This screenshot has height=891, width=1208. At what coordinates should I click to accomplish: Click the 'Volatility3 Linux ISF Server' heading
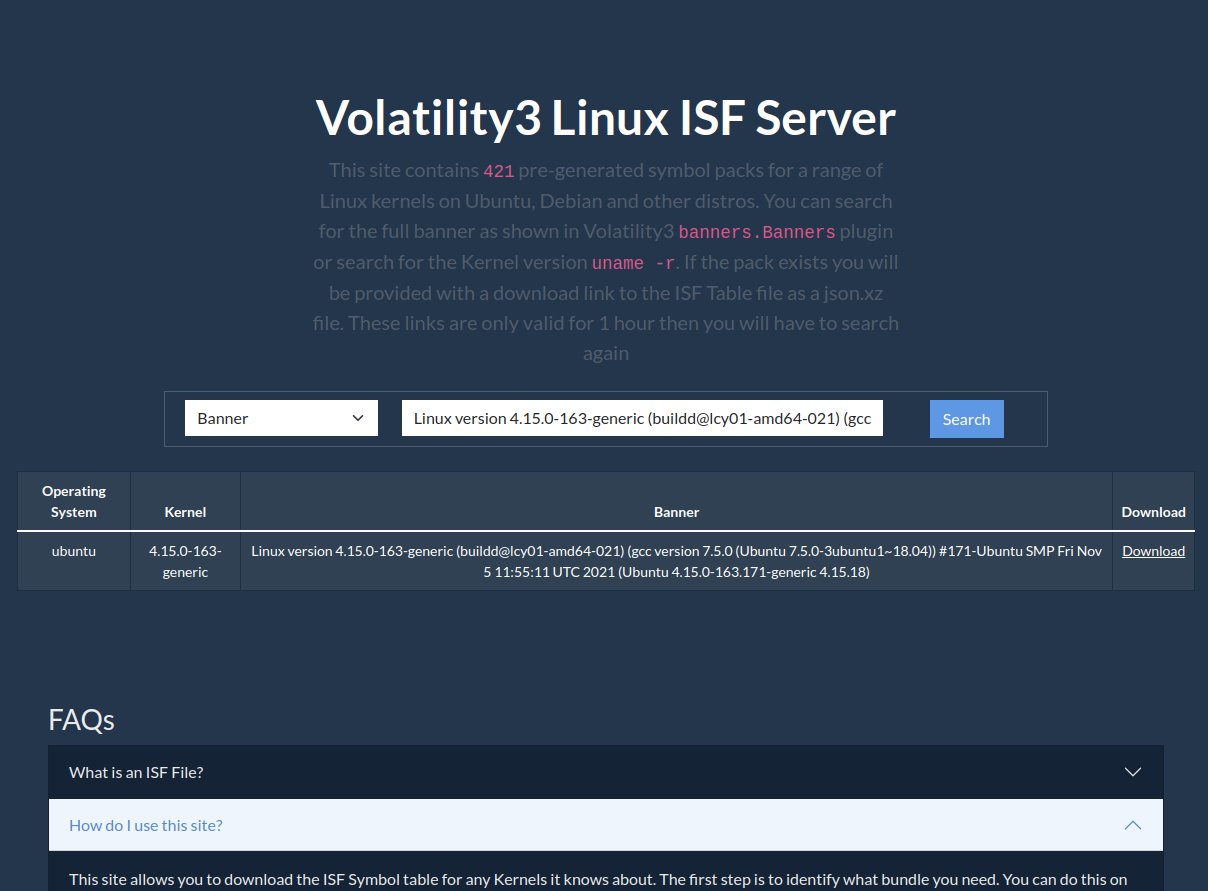606,118
